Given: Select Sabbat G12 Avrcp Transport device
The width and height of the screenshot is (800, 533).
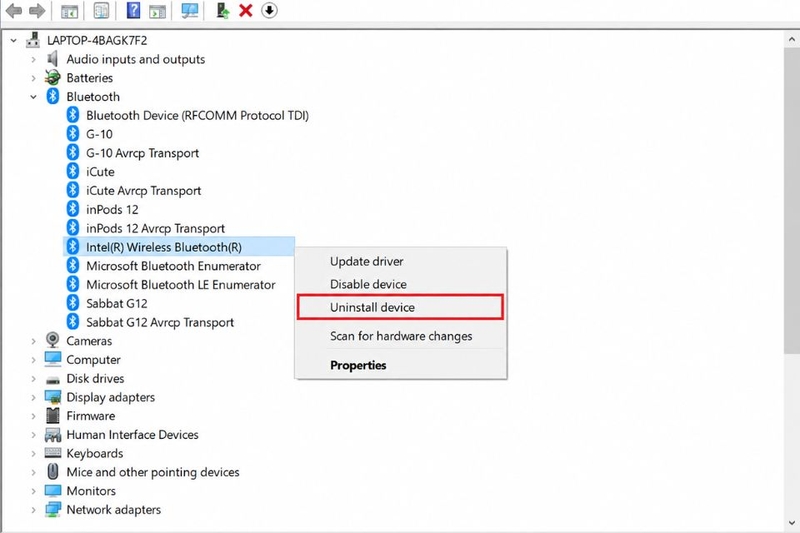Looking at the screenshot, I should 160,322.
